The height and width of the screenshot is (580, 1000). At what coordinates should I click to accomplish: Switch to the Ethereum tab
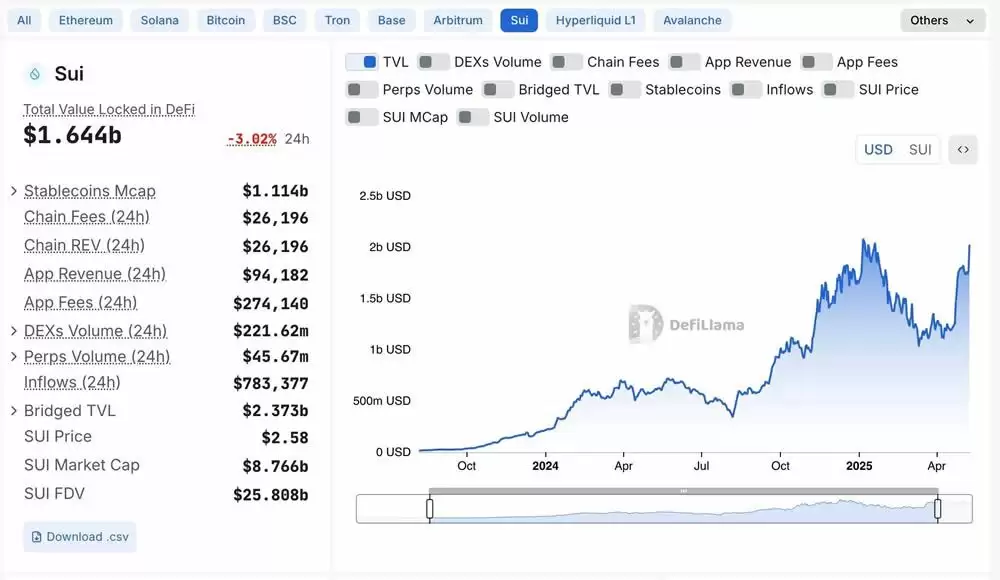(x=85, y=19)
